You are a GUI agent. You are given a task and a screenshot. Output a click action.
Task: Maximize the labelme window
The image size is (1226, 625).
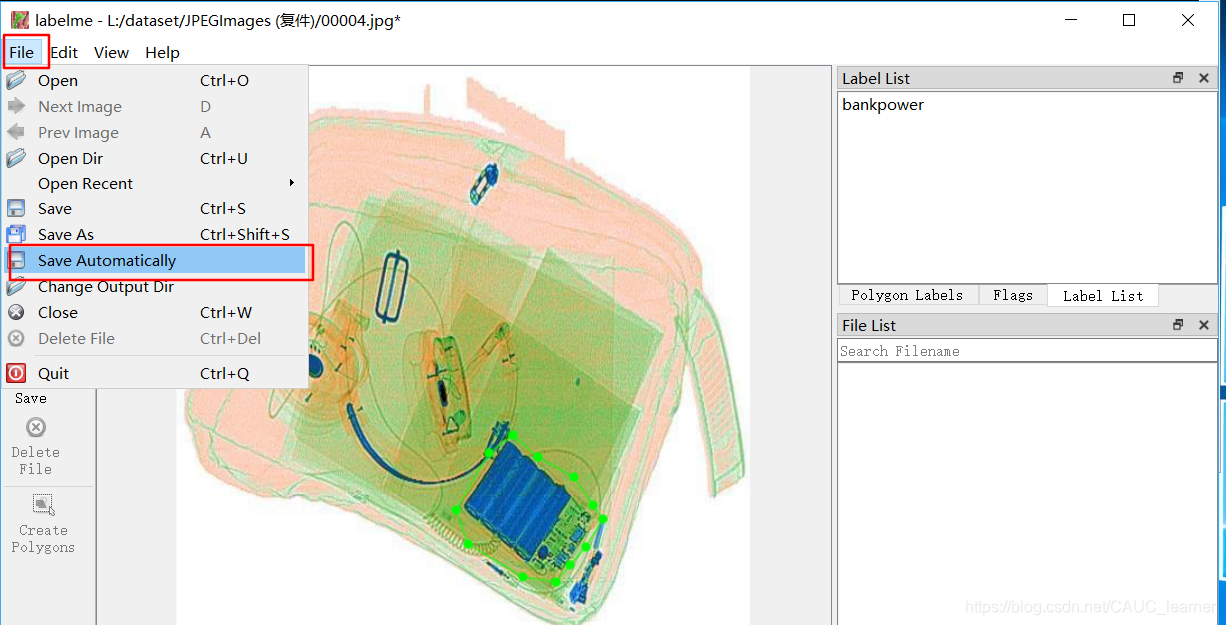1129,20
